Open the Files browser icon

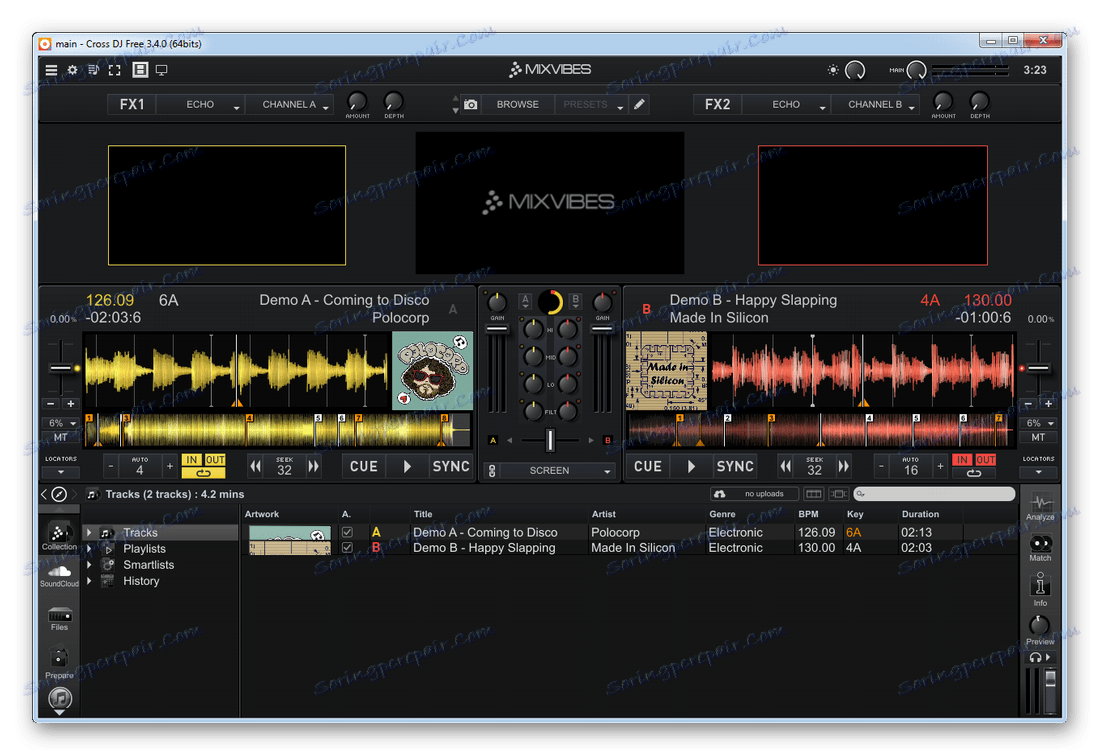tap(59, 617)
